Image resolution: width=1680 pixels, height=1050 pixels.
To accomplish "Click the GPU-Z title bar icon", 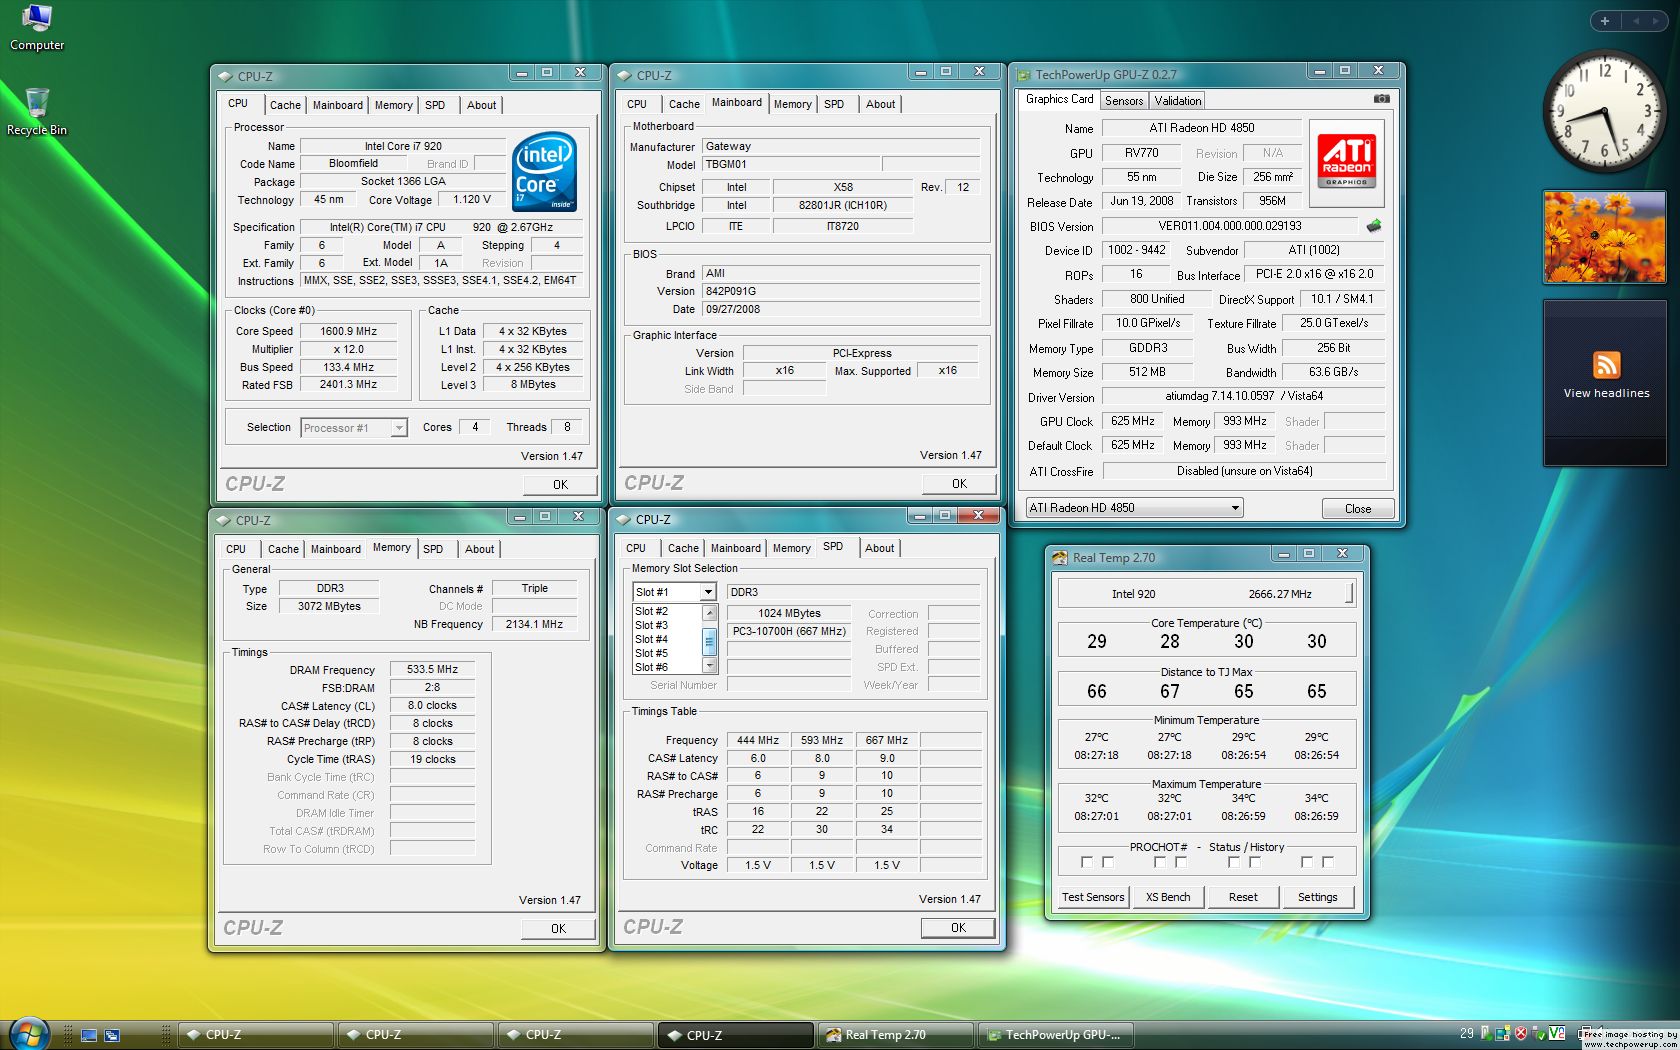I will pos(1024,75).
